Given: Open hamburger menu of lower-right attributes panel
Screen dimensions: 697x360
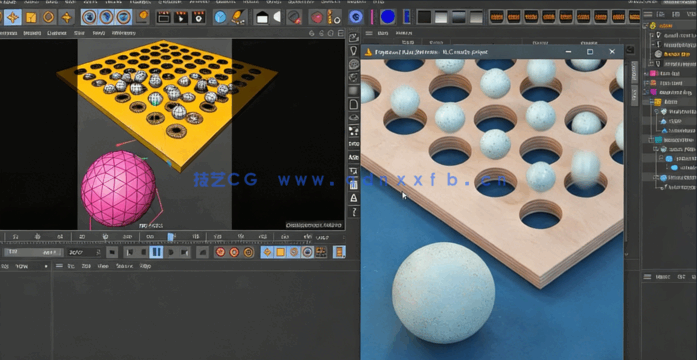Looking at the screenshot, I should coord(648,277).
